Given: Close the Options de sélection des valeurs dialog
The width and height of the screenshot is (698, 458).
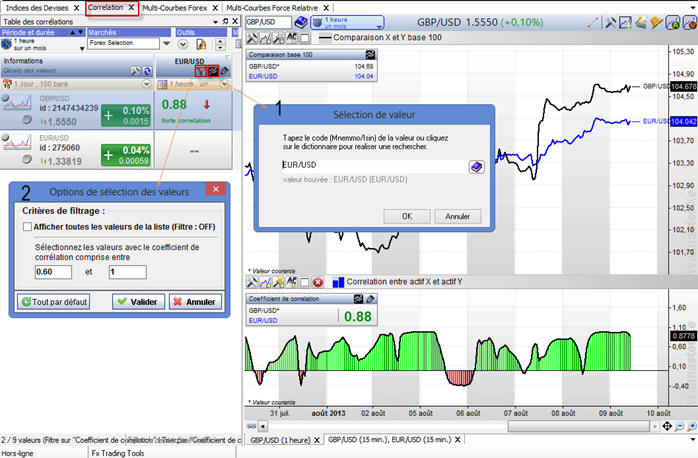Looking at the screenshot, I should click(x=216, y=189).
